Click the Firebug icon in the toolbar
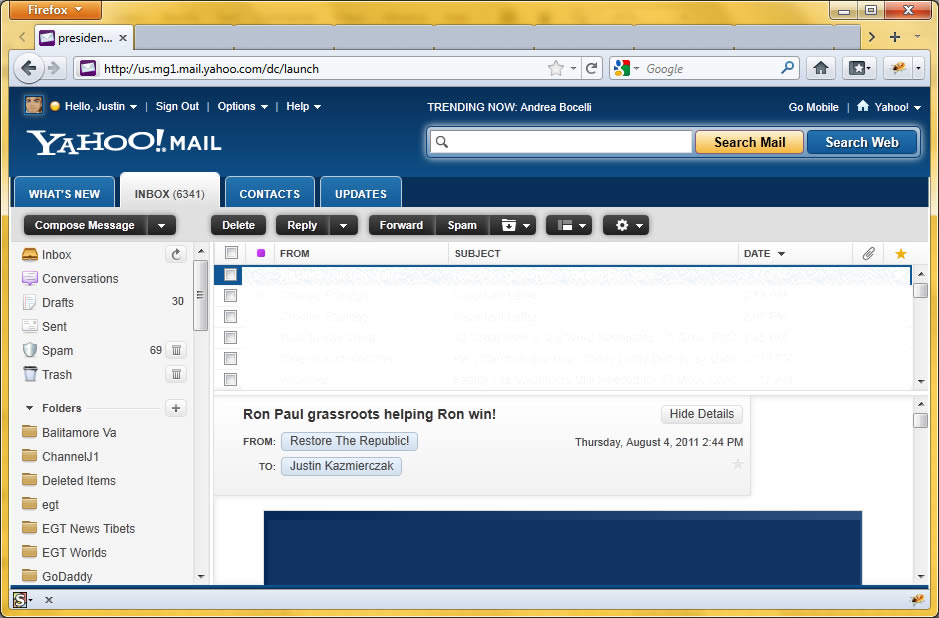 pyautogui.click(x=898, y=68)
